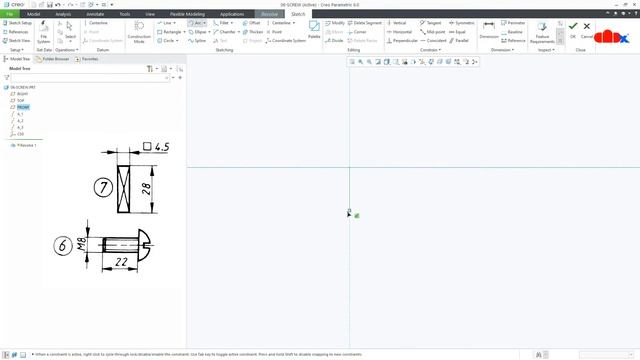Apply the Parallel constraint

pyautogui.click(x=459, y=41)
